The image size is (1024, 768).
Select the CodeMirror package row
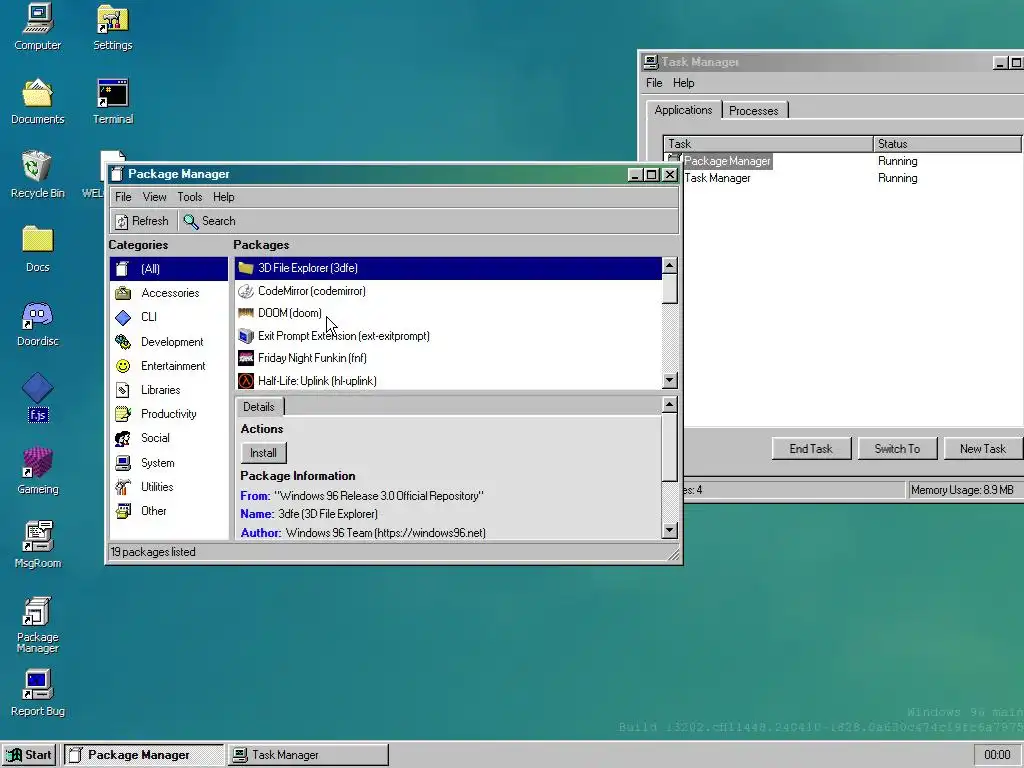pyautogui.click(x=449, y=291)
